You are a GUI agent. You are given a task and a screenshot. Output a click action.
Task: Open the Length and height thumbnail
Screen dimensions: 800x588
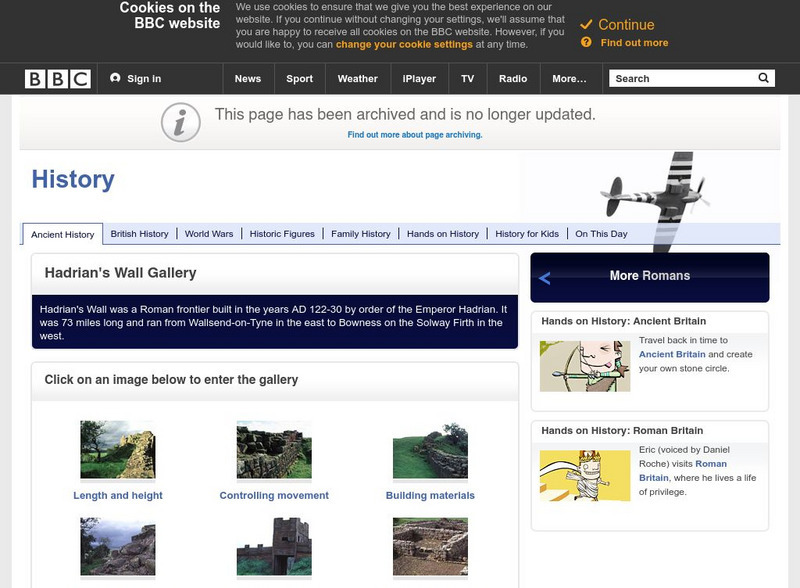118,449
